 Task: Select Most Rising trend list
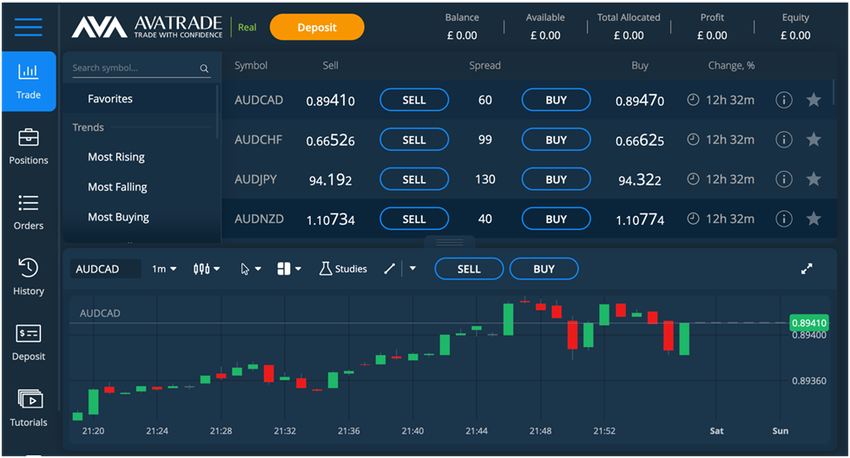116,157
